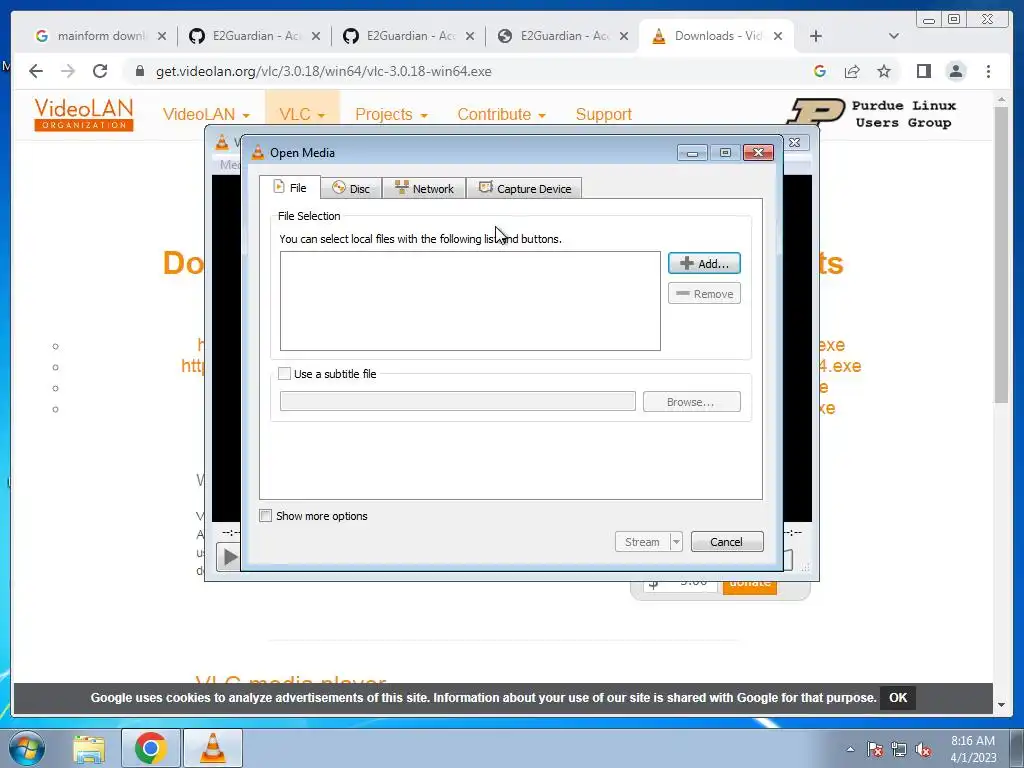Click the Google icon in the address bar
Viewport: 1024px width, 768px height.
click(820, 71)
